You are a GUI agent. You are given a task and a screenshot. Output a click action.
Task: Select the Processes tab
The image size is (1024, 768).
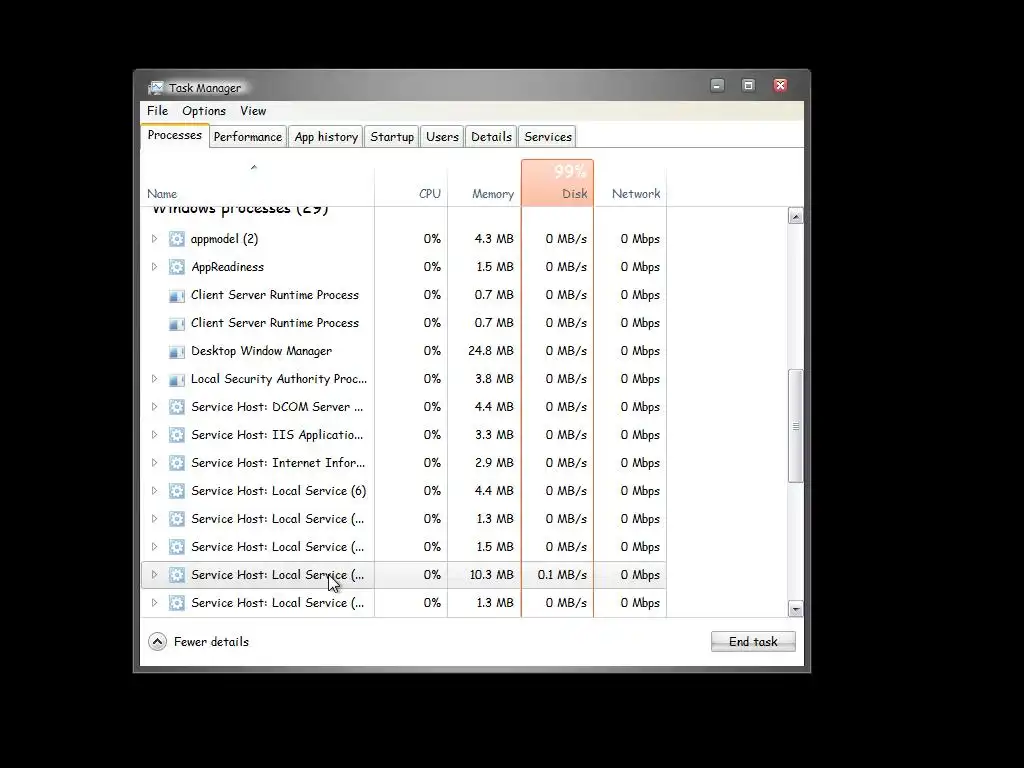174,136
